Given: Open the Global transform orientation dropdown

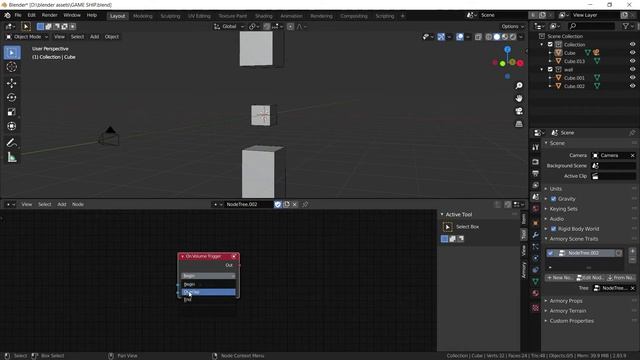Looking at the screenshot, I should [229, 27].
